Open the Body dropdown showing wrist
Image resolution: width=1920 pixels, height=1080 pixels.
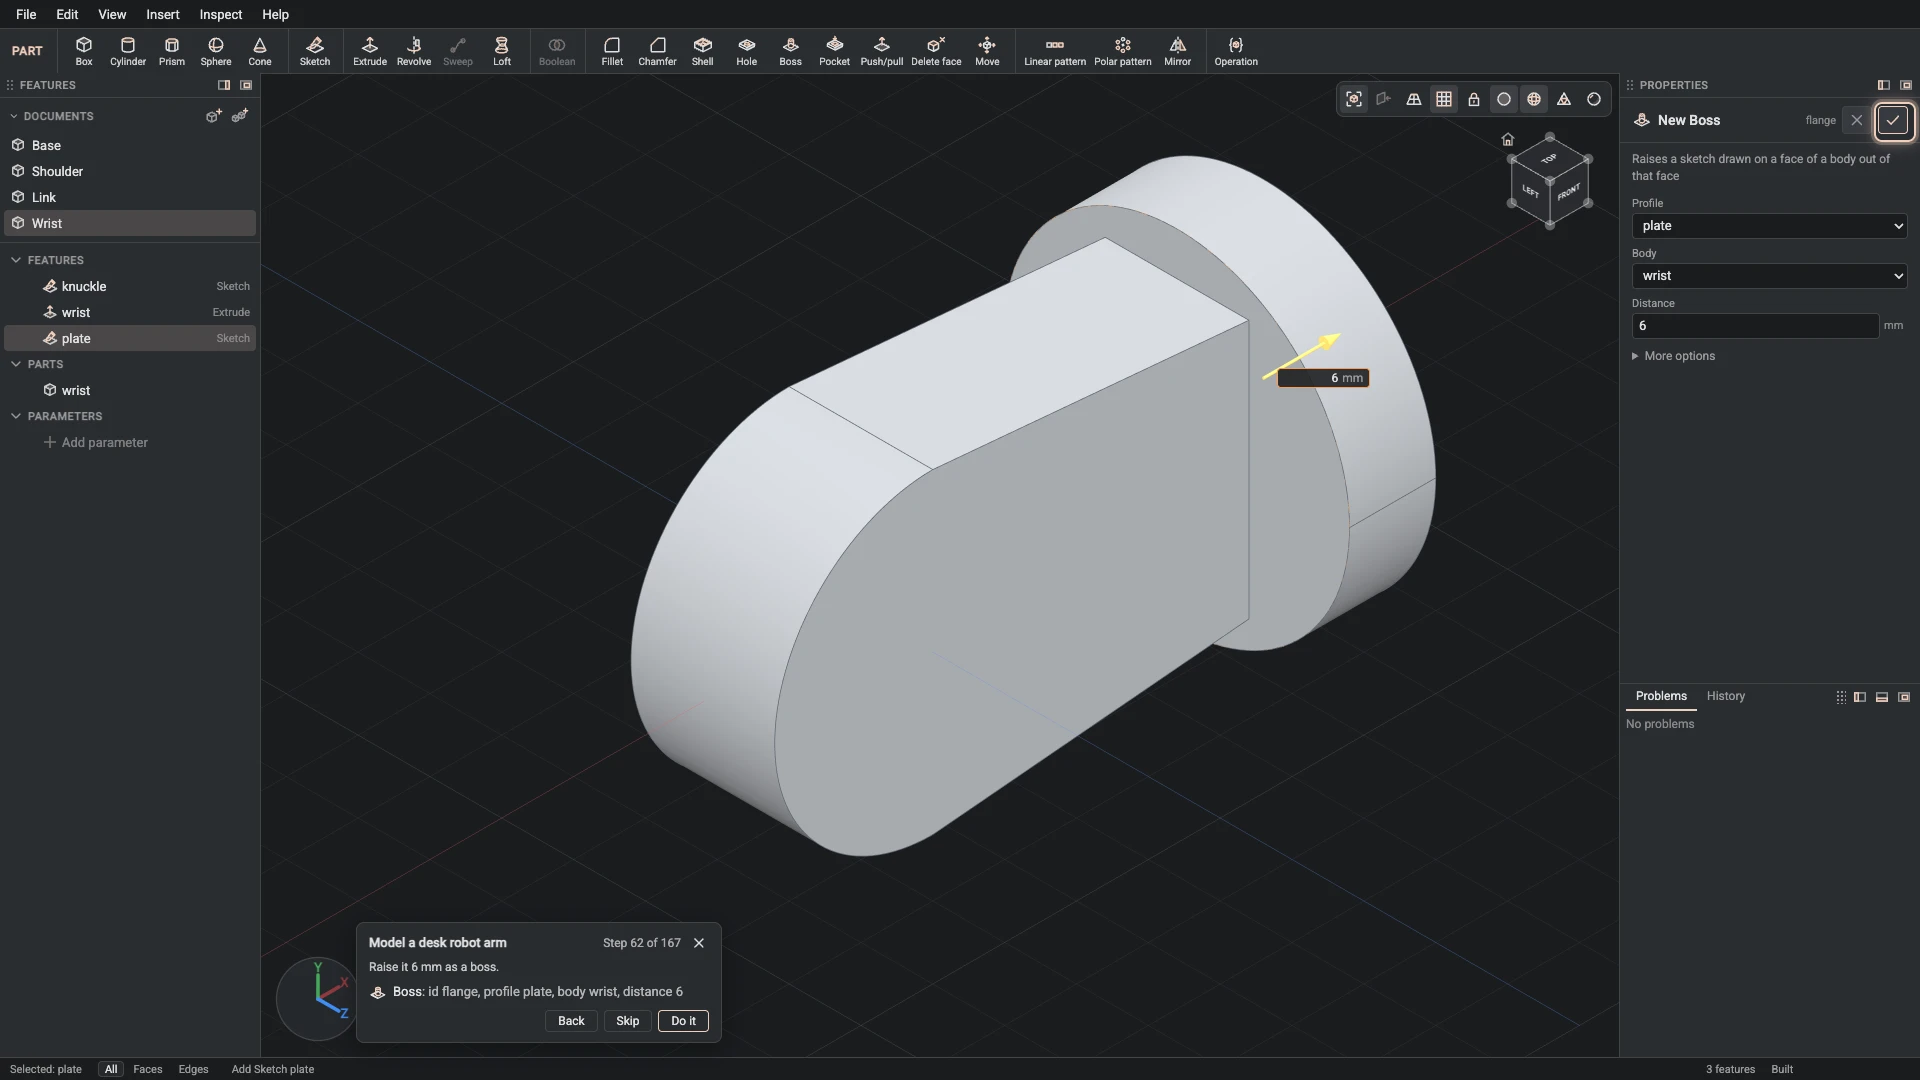1769,276
